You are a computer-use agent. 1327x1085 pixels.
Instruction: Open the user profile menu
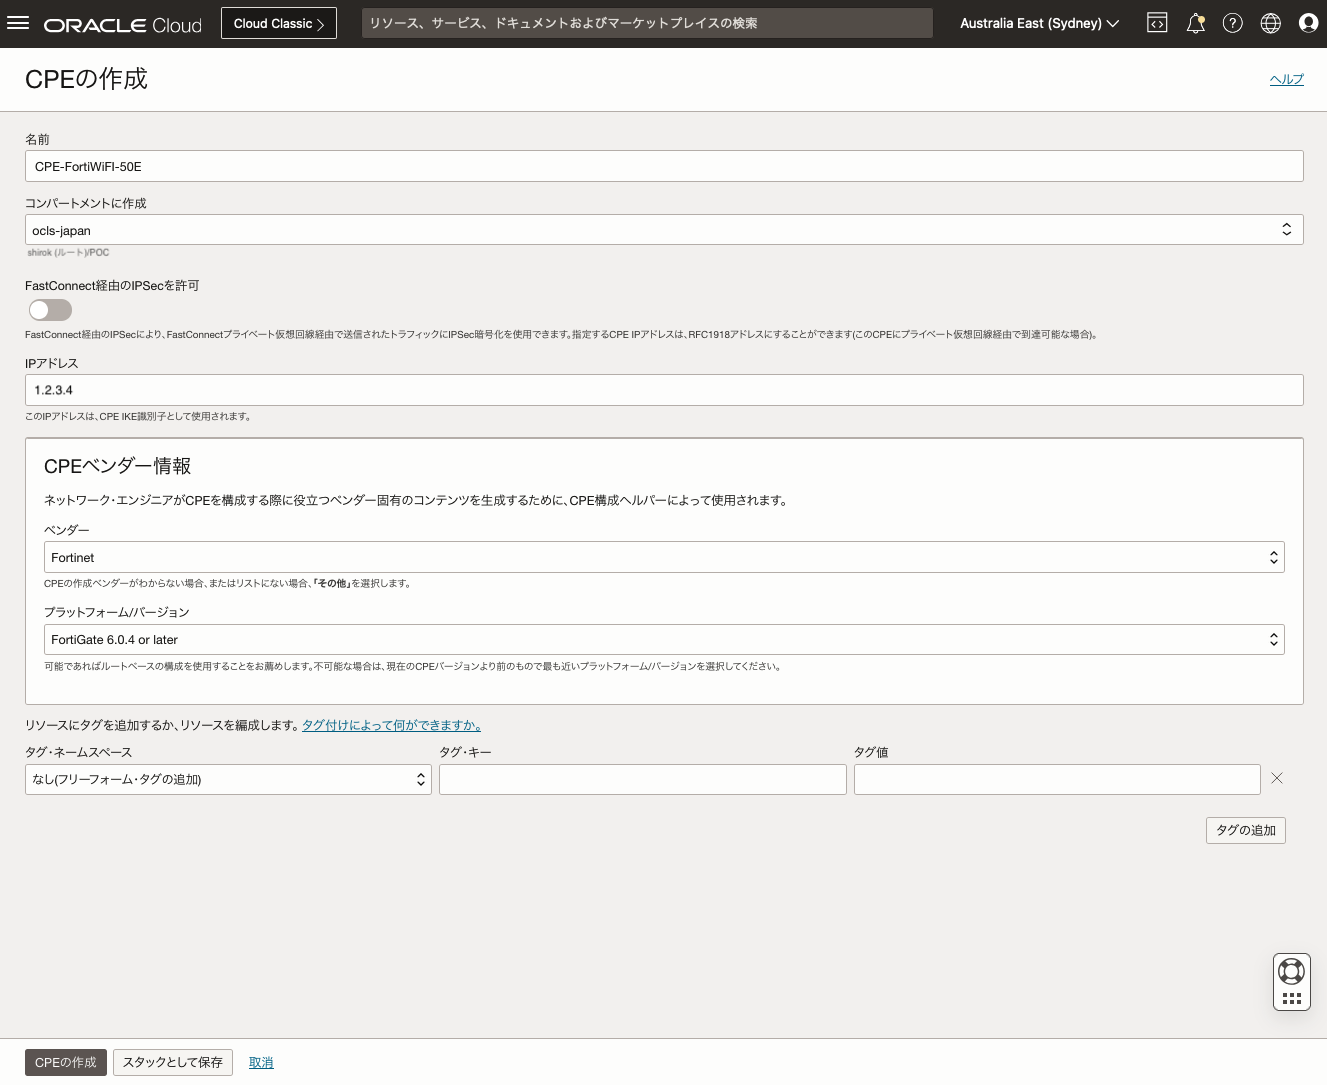[1308, 23]
